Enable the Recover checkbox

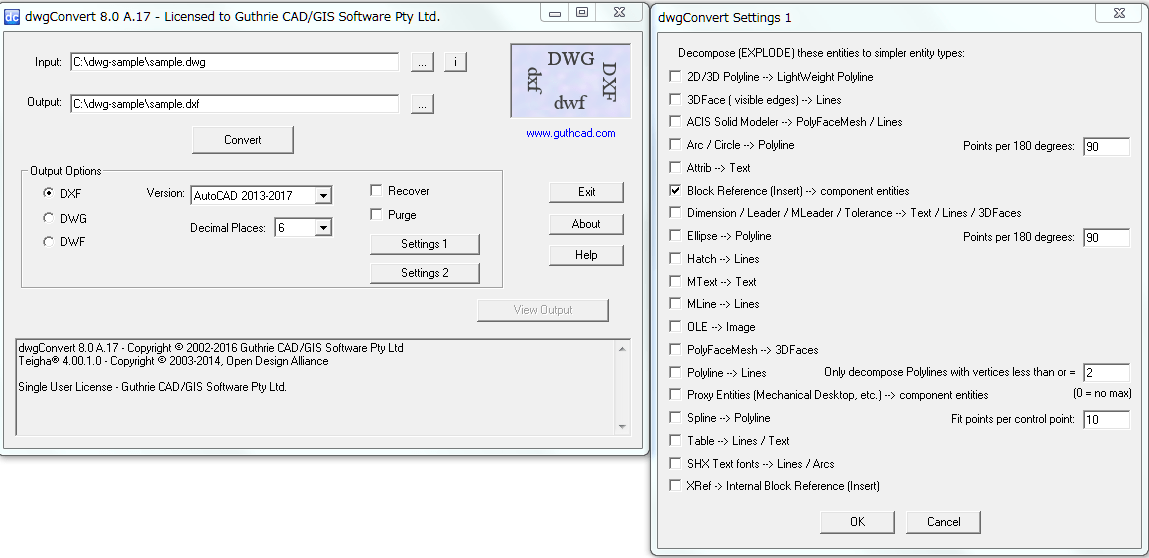point(377,191)
